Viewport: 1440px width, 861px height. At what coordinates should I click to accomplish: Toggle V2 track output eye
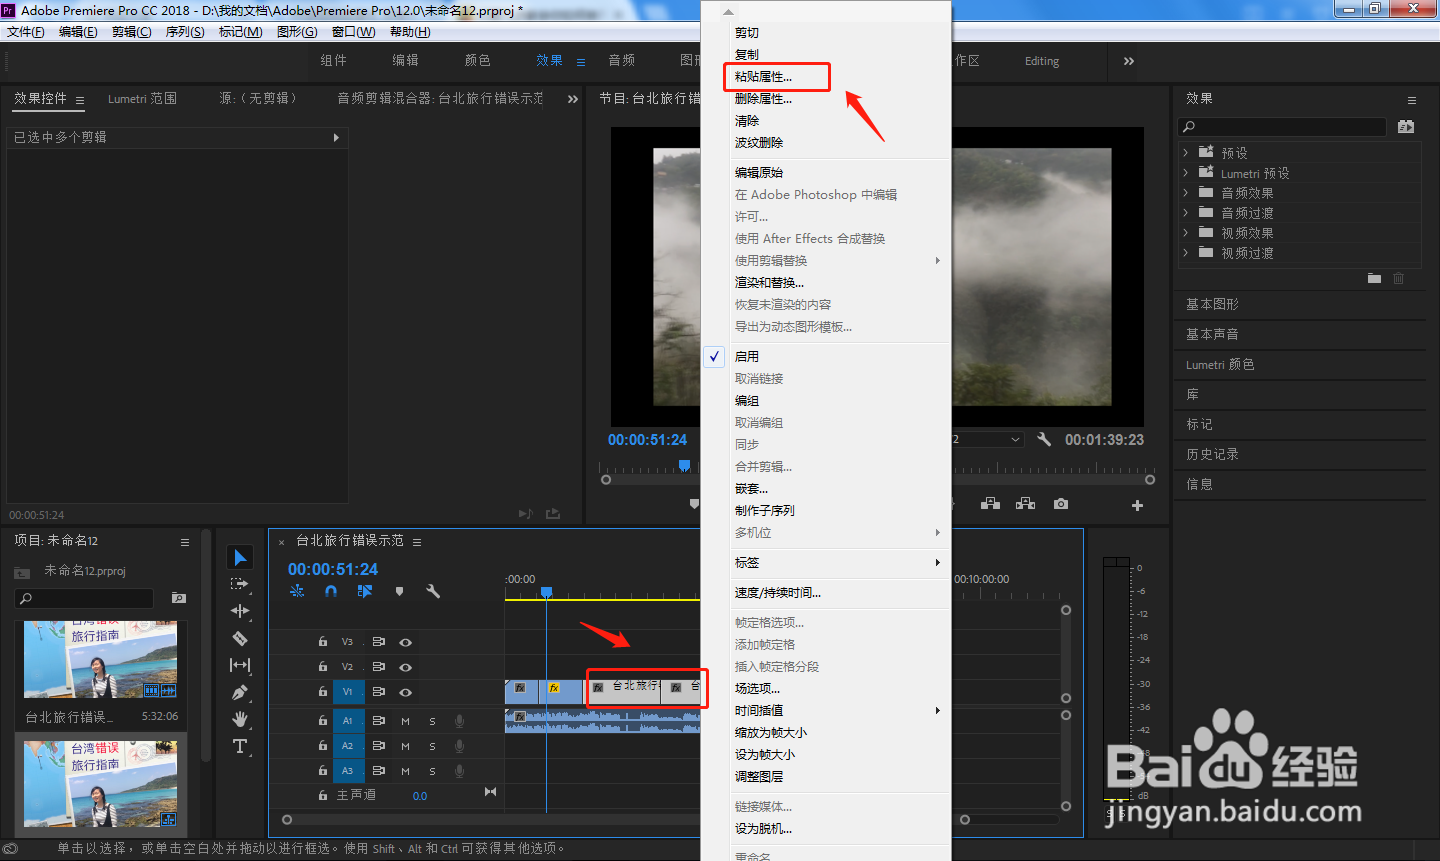pos(405,667)
